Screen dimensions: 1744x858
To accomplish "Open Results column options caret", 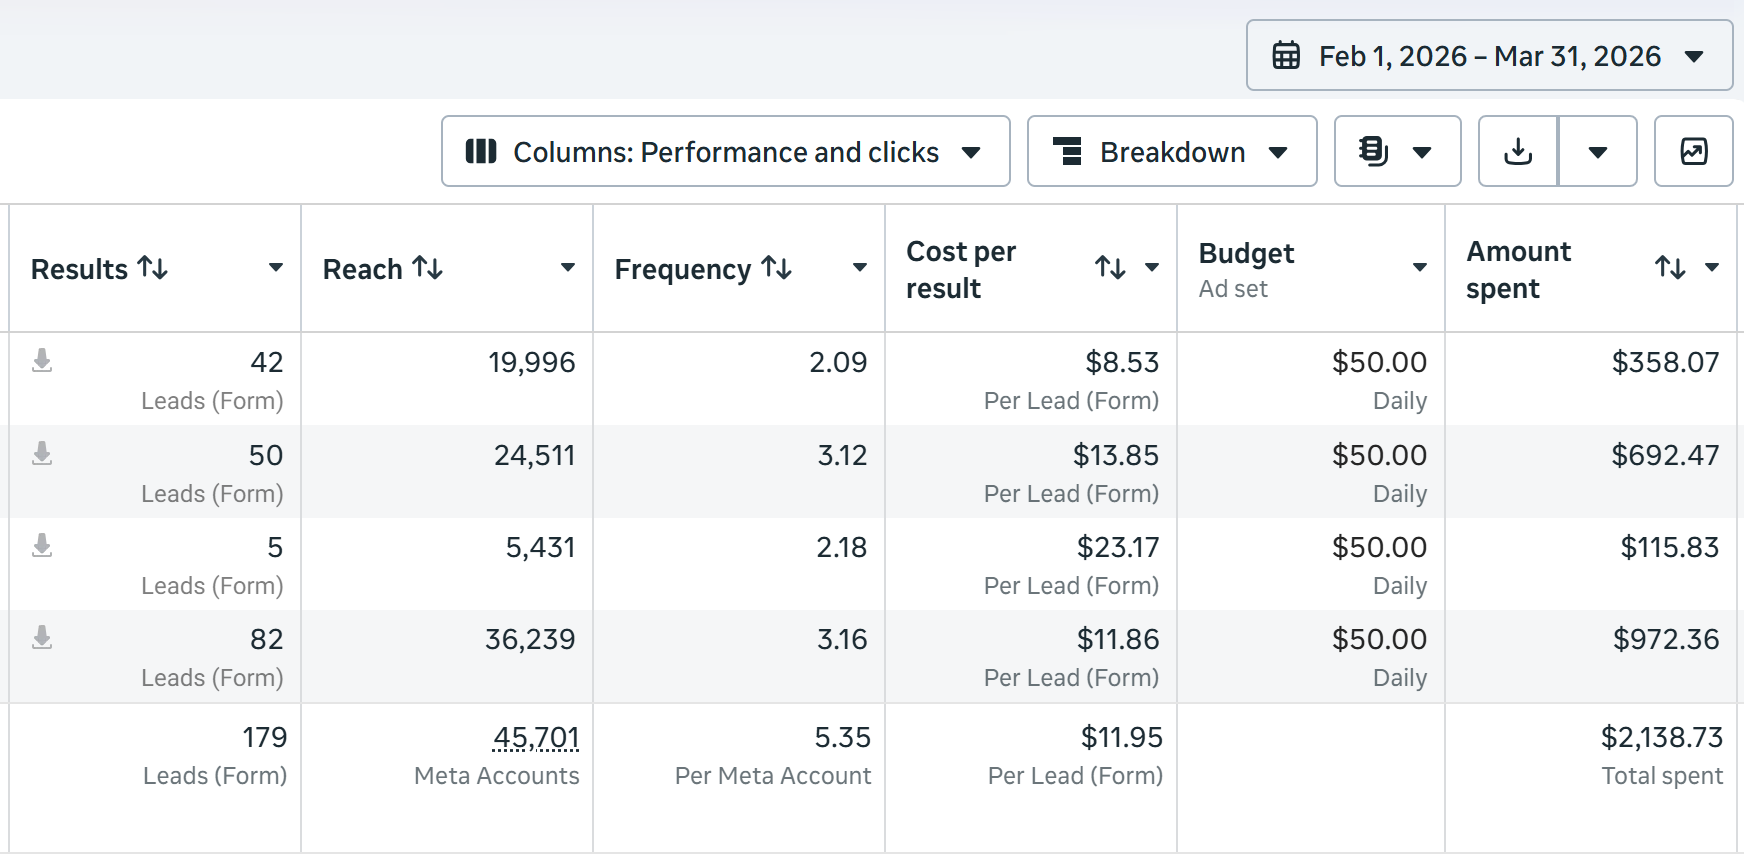I will click(x=276, y=268).
